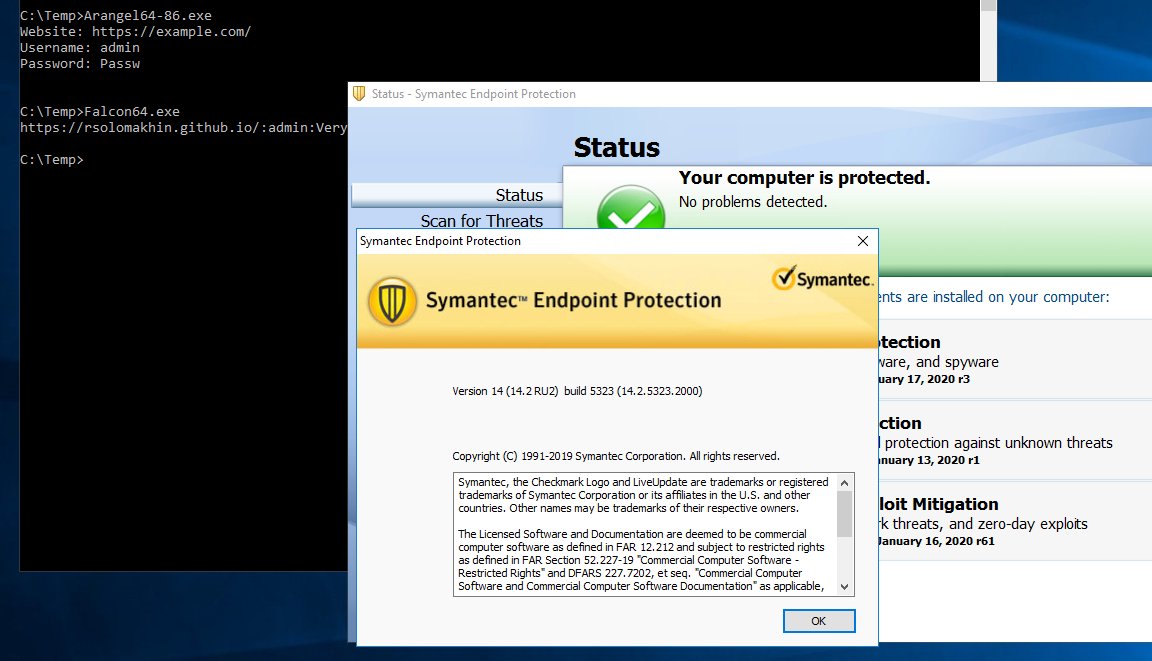
Task: Click 'Status - Symantec Endpoint Protection' window title
Action: tap(473, 94)
